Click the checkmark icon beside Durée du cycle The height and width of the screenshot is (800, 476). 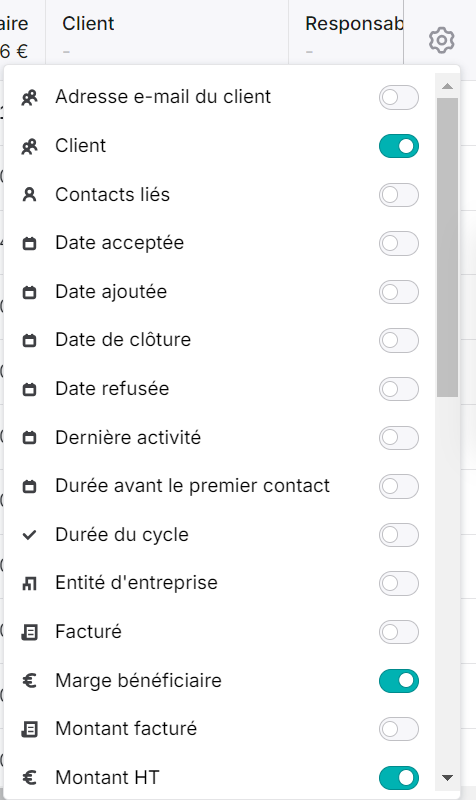click(x=30, y=535)
